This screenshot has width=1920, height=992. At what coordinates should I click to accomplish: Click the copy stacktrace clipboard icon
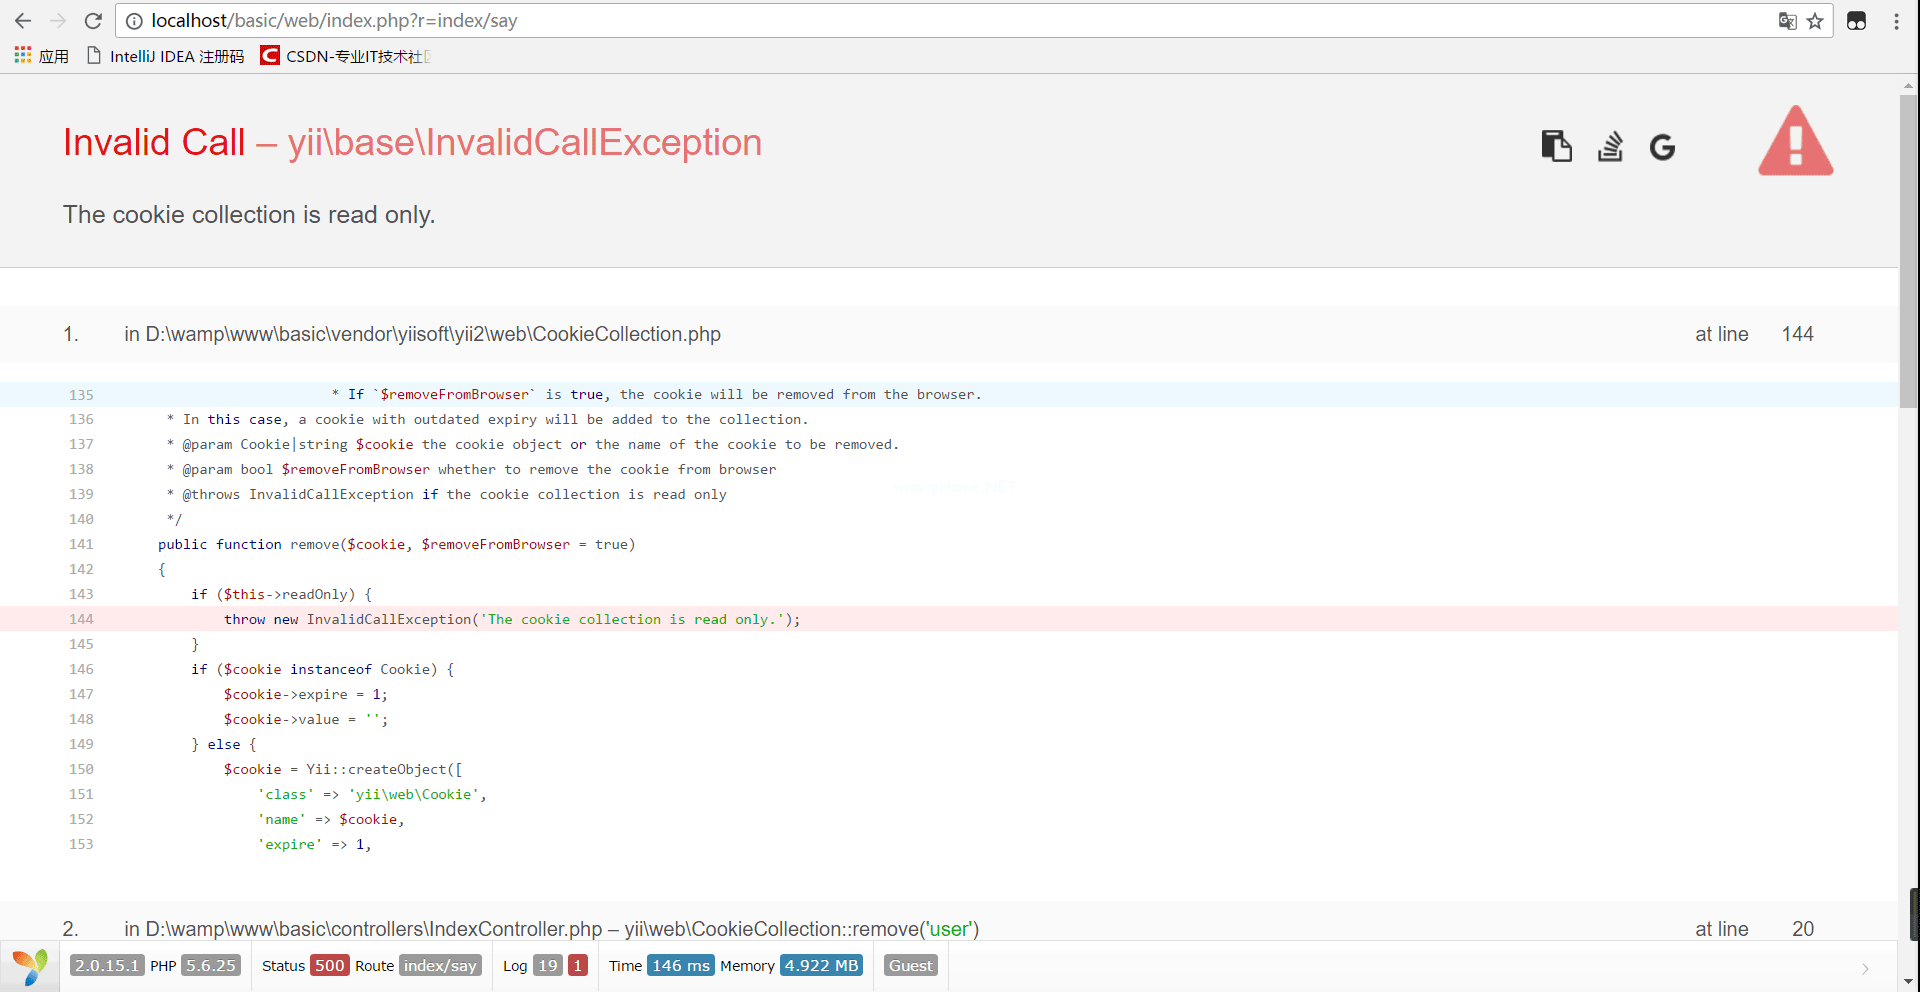click(x=1556, y=146)
